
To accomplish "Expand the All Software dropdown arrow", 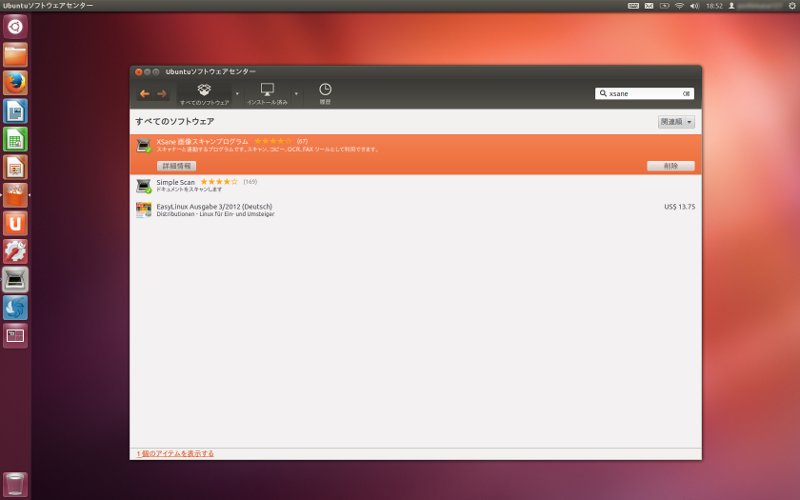I will point(237,93).
